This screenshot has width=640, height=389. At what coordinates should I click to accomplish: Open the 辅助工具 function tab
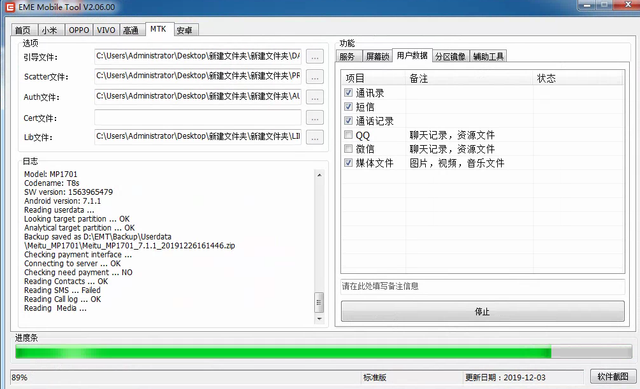point(488,56)
